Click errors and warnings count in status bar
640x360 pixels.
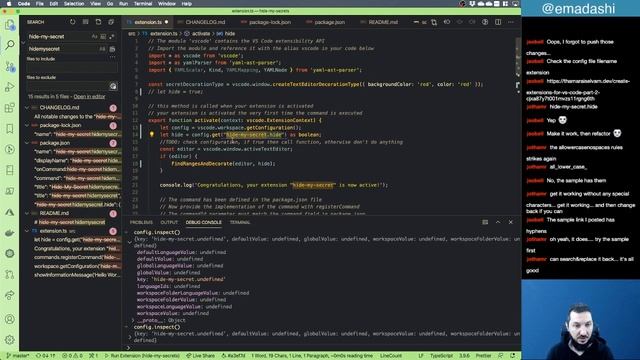coord(72,356)
